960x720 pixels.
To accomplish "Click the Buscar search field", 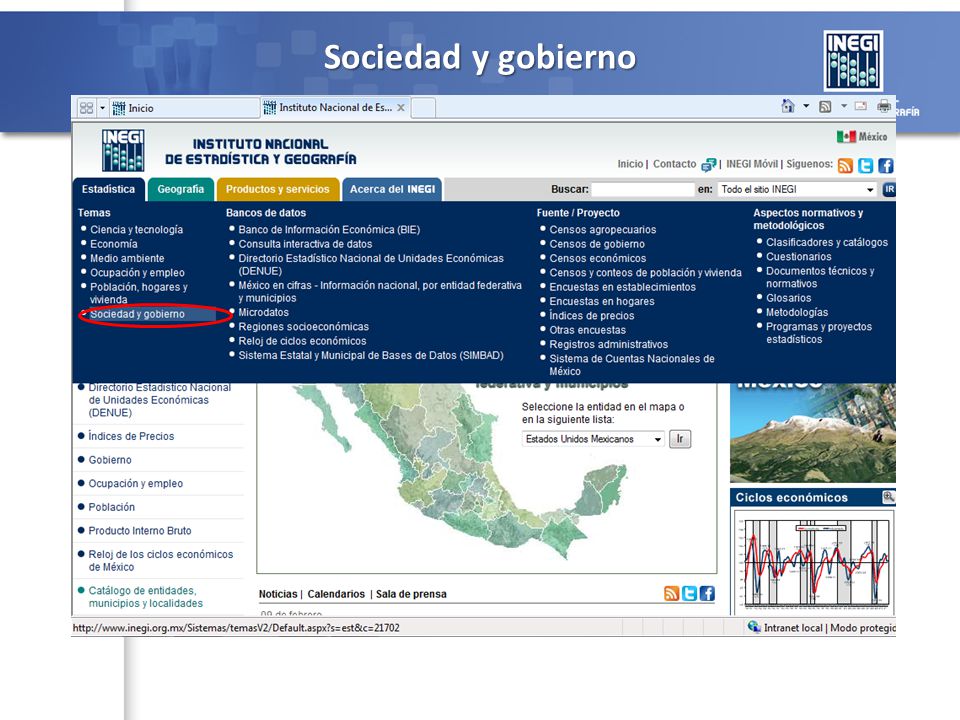I will [643, 189].
